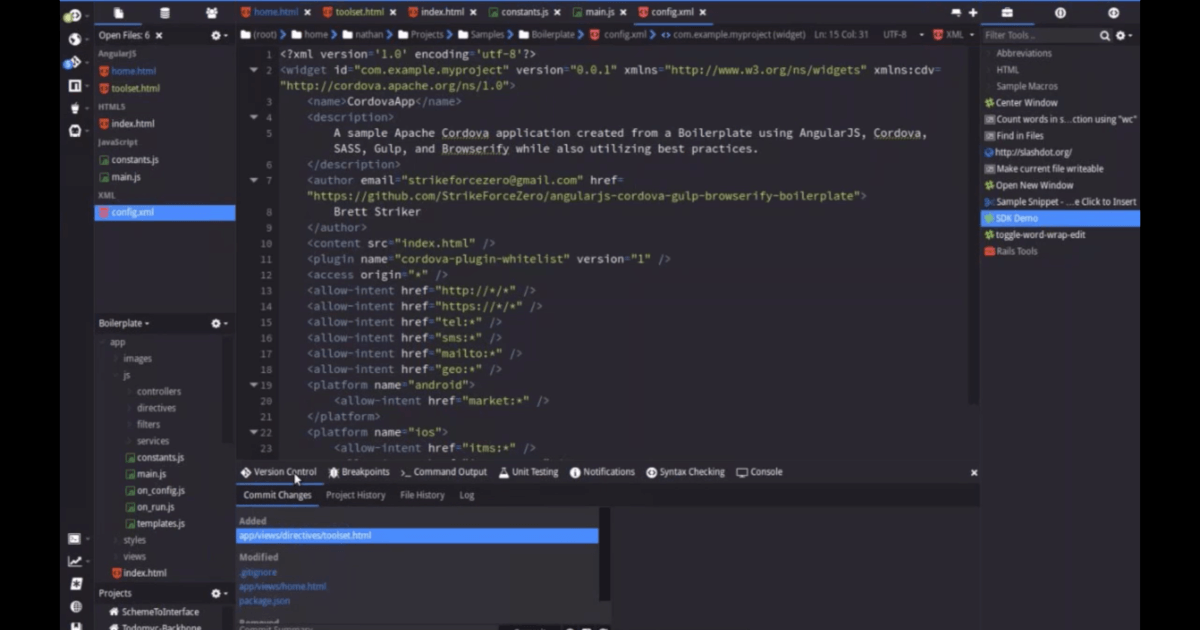This screenshot has width=1200, height=630.
Task: Select the SchemeToInterface project
Action: coord(154,612)
